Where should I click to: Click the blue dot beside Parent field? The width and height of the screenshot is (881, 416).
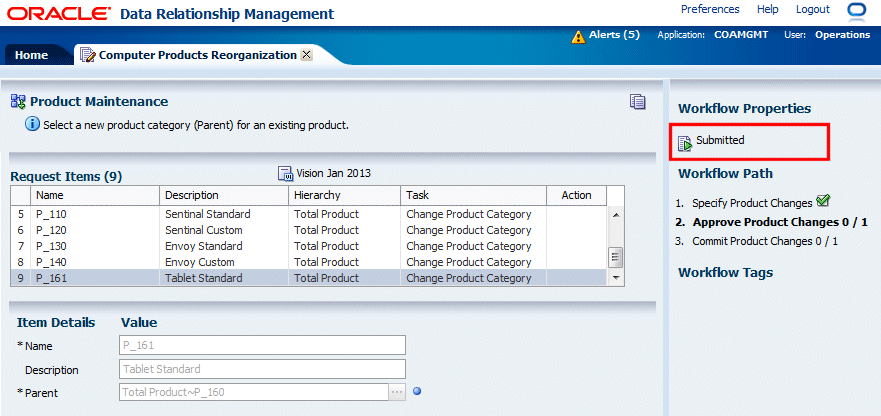tap(417, 391)
